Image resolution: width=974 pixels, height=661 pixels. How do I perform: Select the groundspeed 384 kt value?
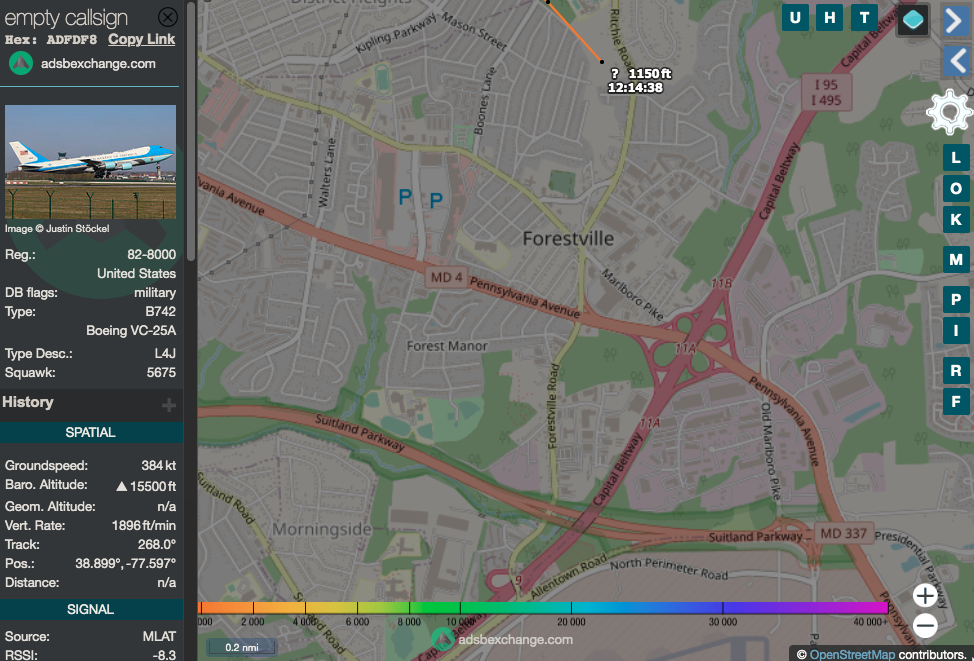158,465
